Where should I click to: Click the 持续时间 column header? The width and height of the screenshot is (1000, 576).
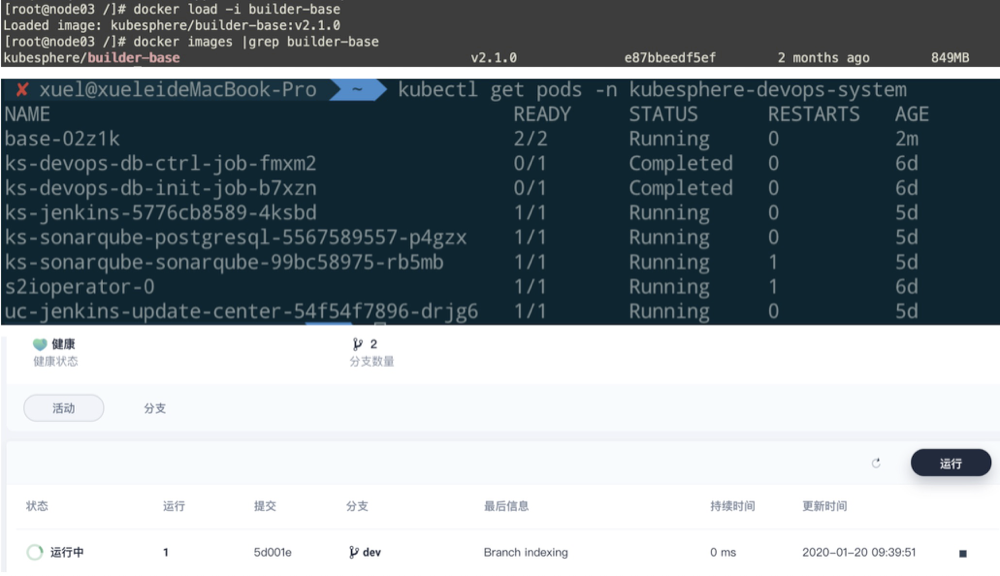(733, 506)
